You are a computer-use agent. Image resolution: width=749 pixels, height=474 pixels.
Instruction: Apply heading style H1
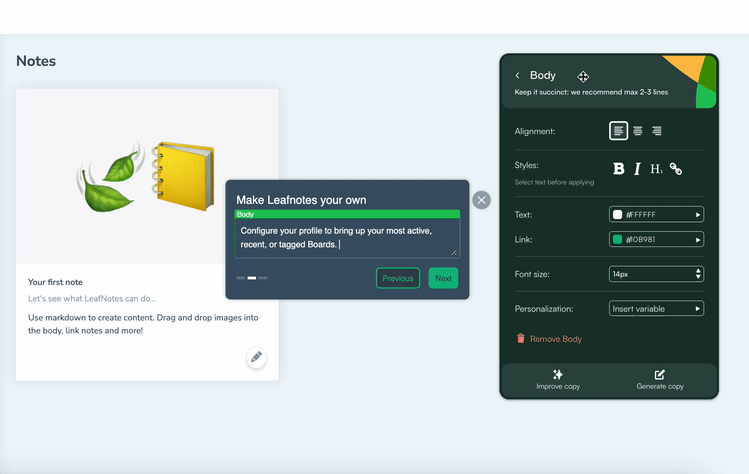point(656,169)
